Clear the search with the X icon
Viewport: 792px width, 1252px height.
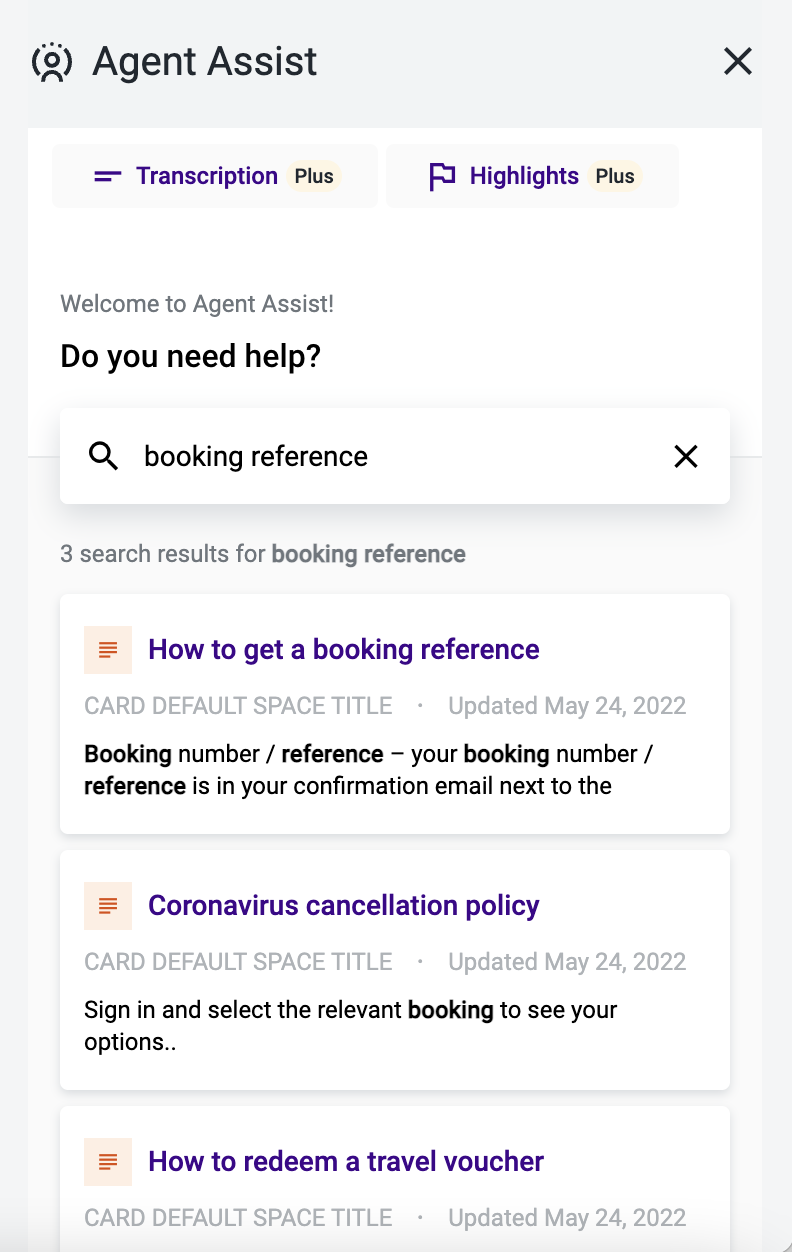pyautogui.click(x=686, y=456)
